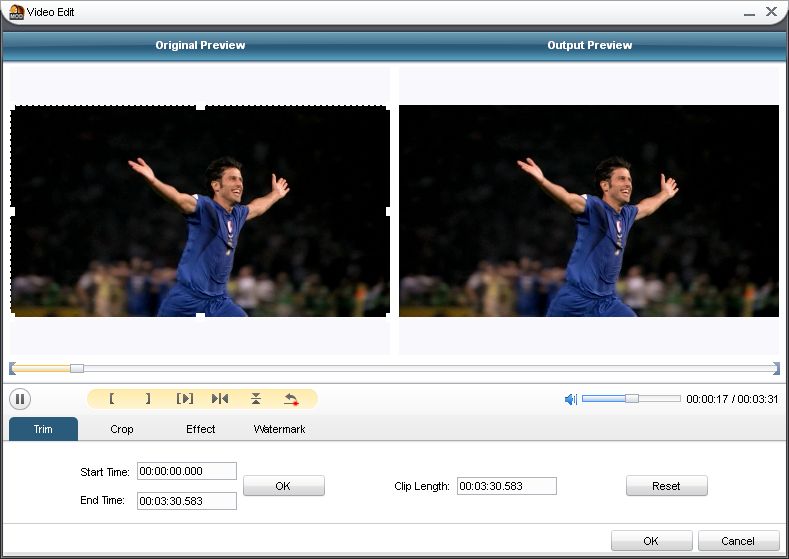Click the 00:00:17 / 00:03:31 time display
Image resolution: width=789 pixels, height=559 pixels.
tap(732, 399)
